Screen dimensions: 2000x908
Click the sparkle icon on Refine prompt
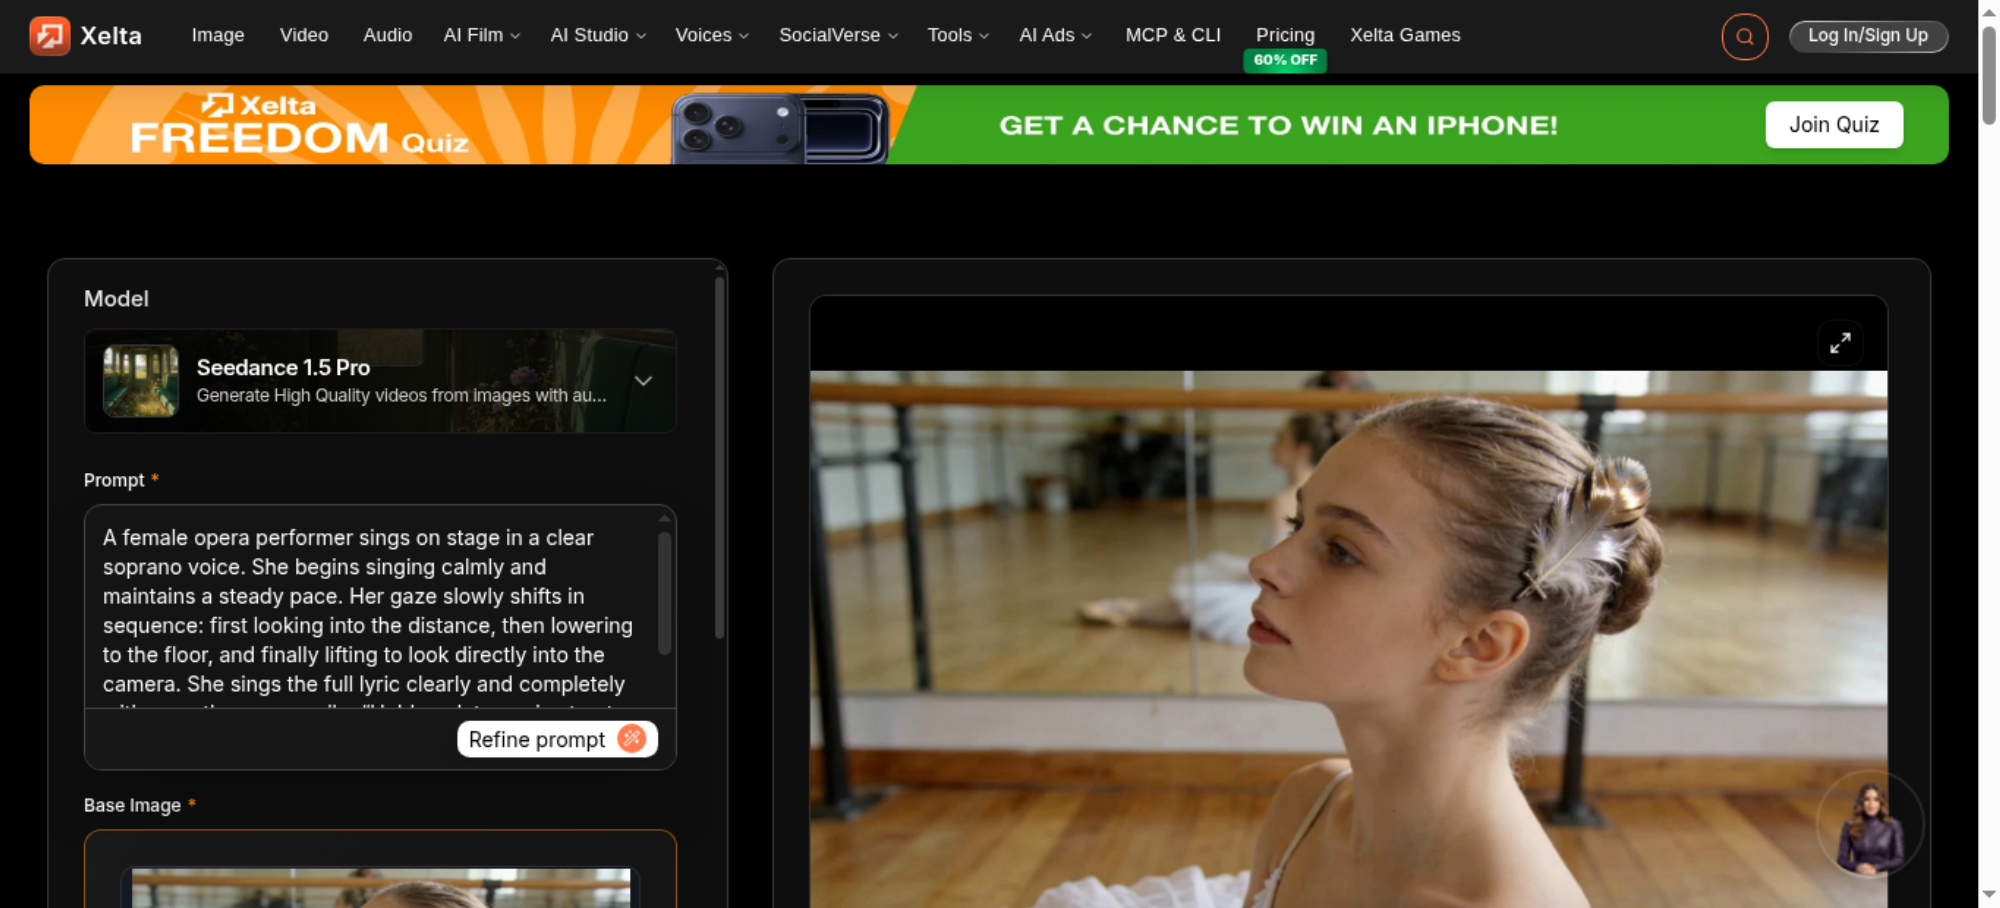632,739
